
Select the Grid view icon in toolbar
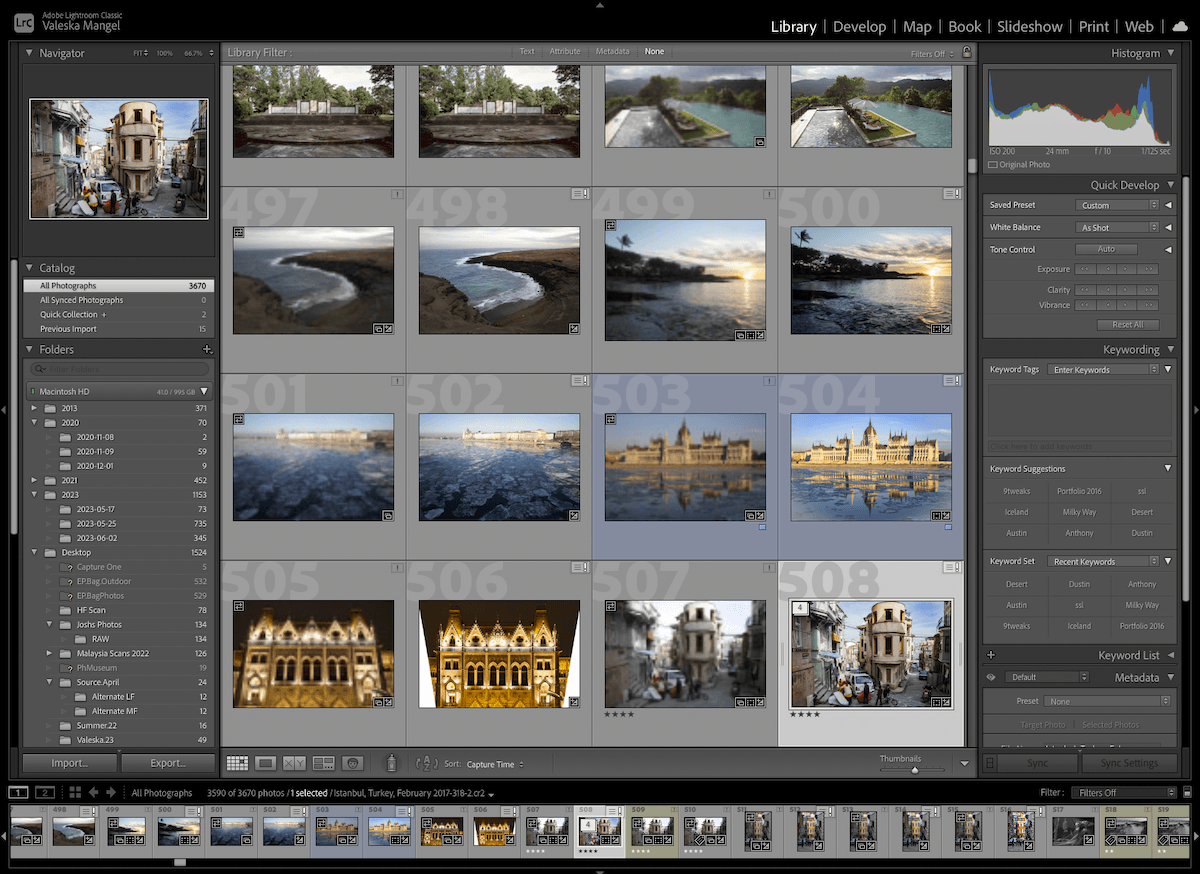[237, 762]
